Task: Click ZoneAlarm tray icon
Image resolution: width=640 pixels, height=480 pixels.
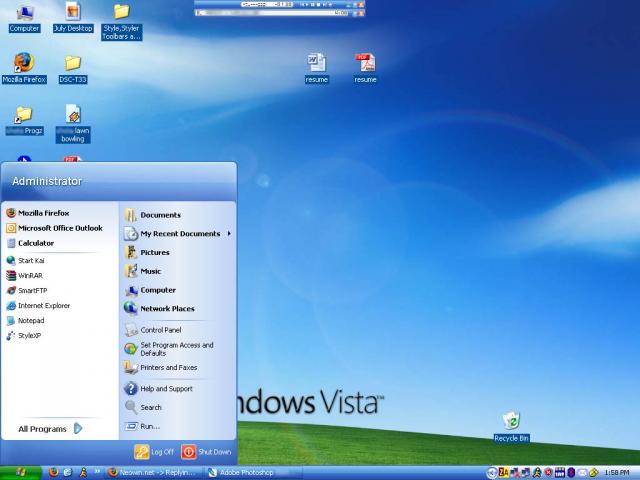Action: pos(503,472)
